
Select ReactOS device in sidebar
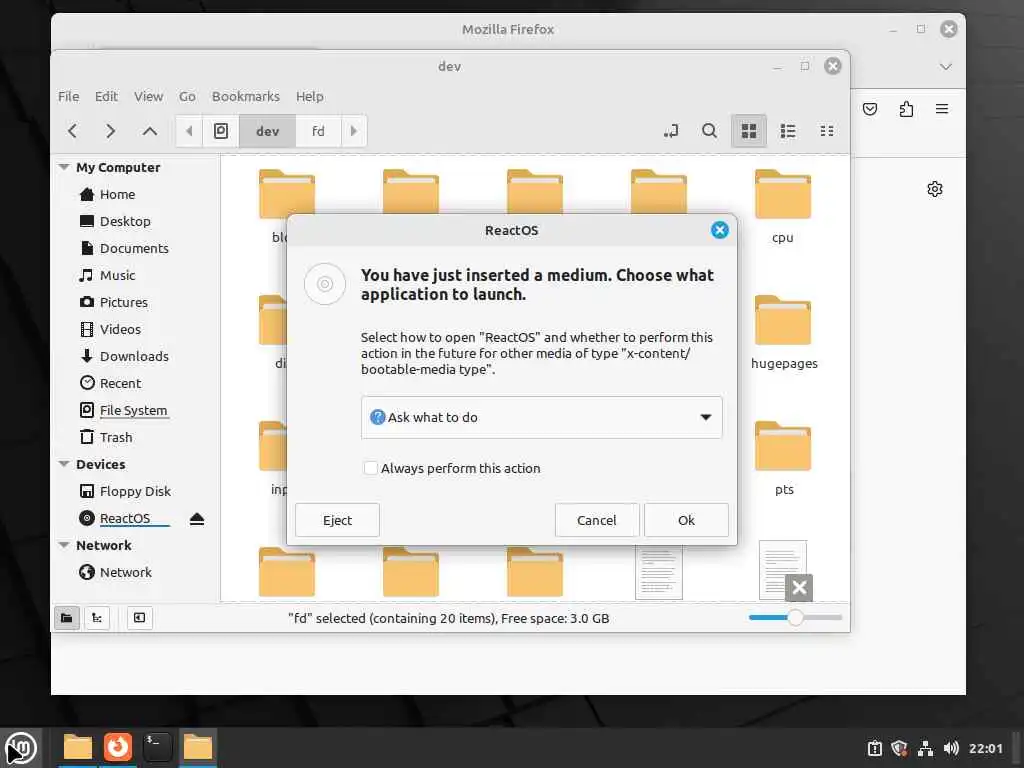125,519
